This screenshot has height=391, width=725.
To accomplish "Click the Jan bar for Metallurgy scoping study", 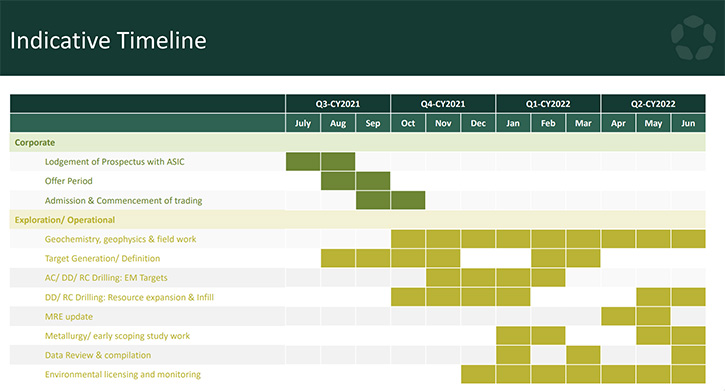I will [513, 336].
